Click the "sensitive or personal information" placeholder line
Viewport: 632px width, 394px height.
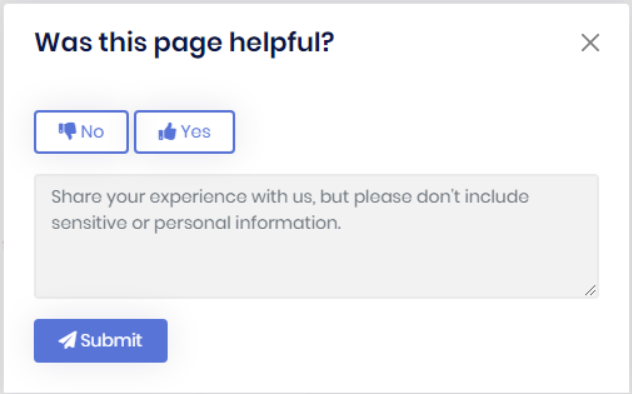(196, 223)
